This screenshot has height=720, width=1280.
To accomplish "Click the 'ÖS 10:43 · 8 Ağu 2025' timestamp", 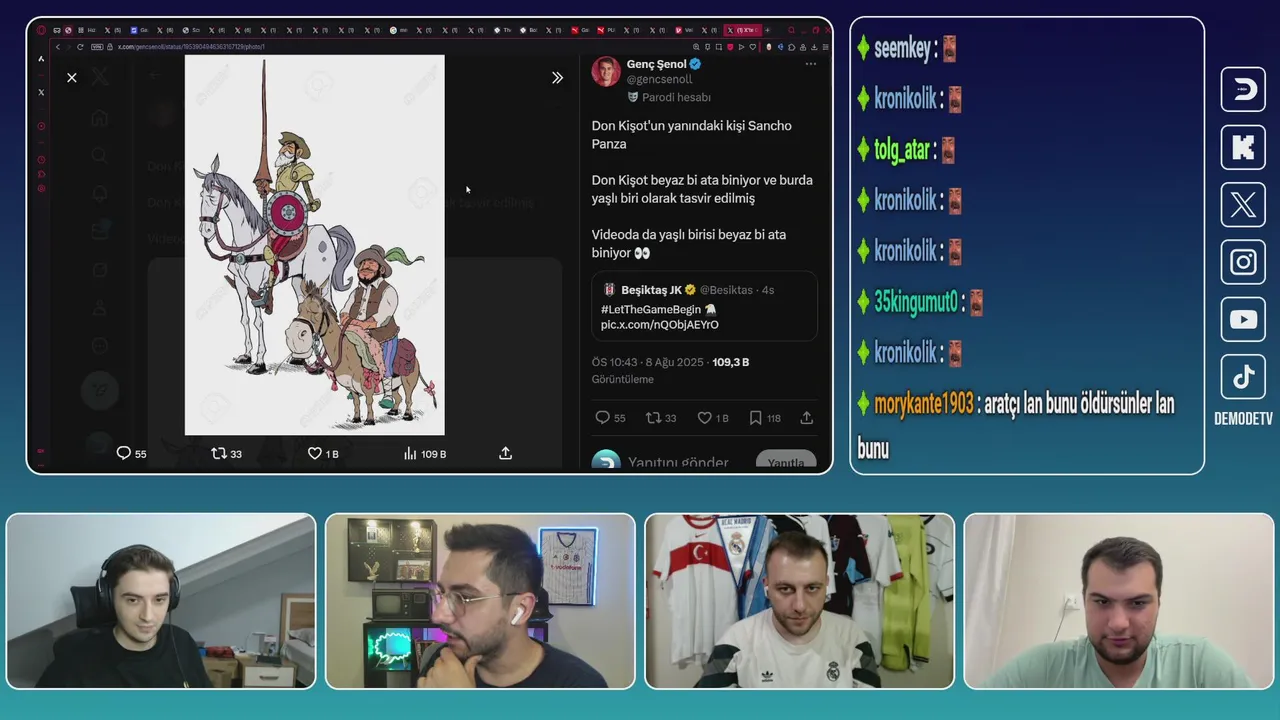I will (648, 362).
